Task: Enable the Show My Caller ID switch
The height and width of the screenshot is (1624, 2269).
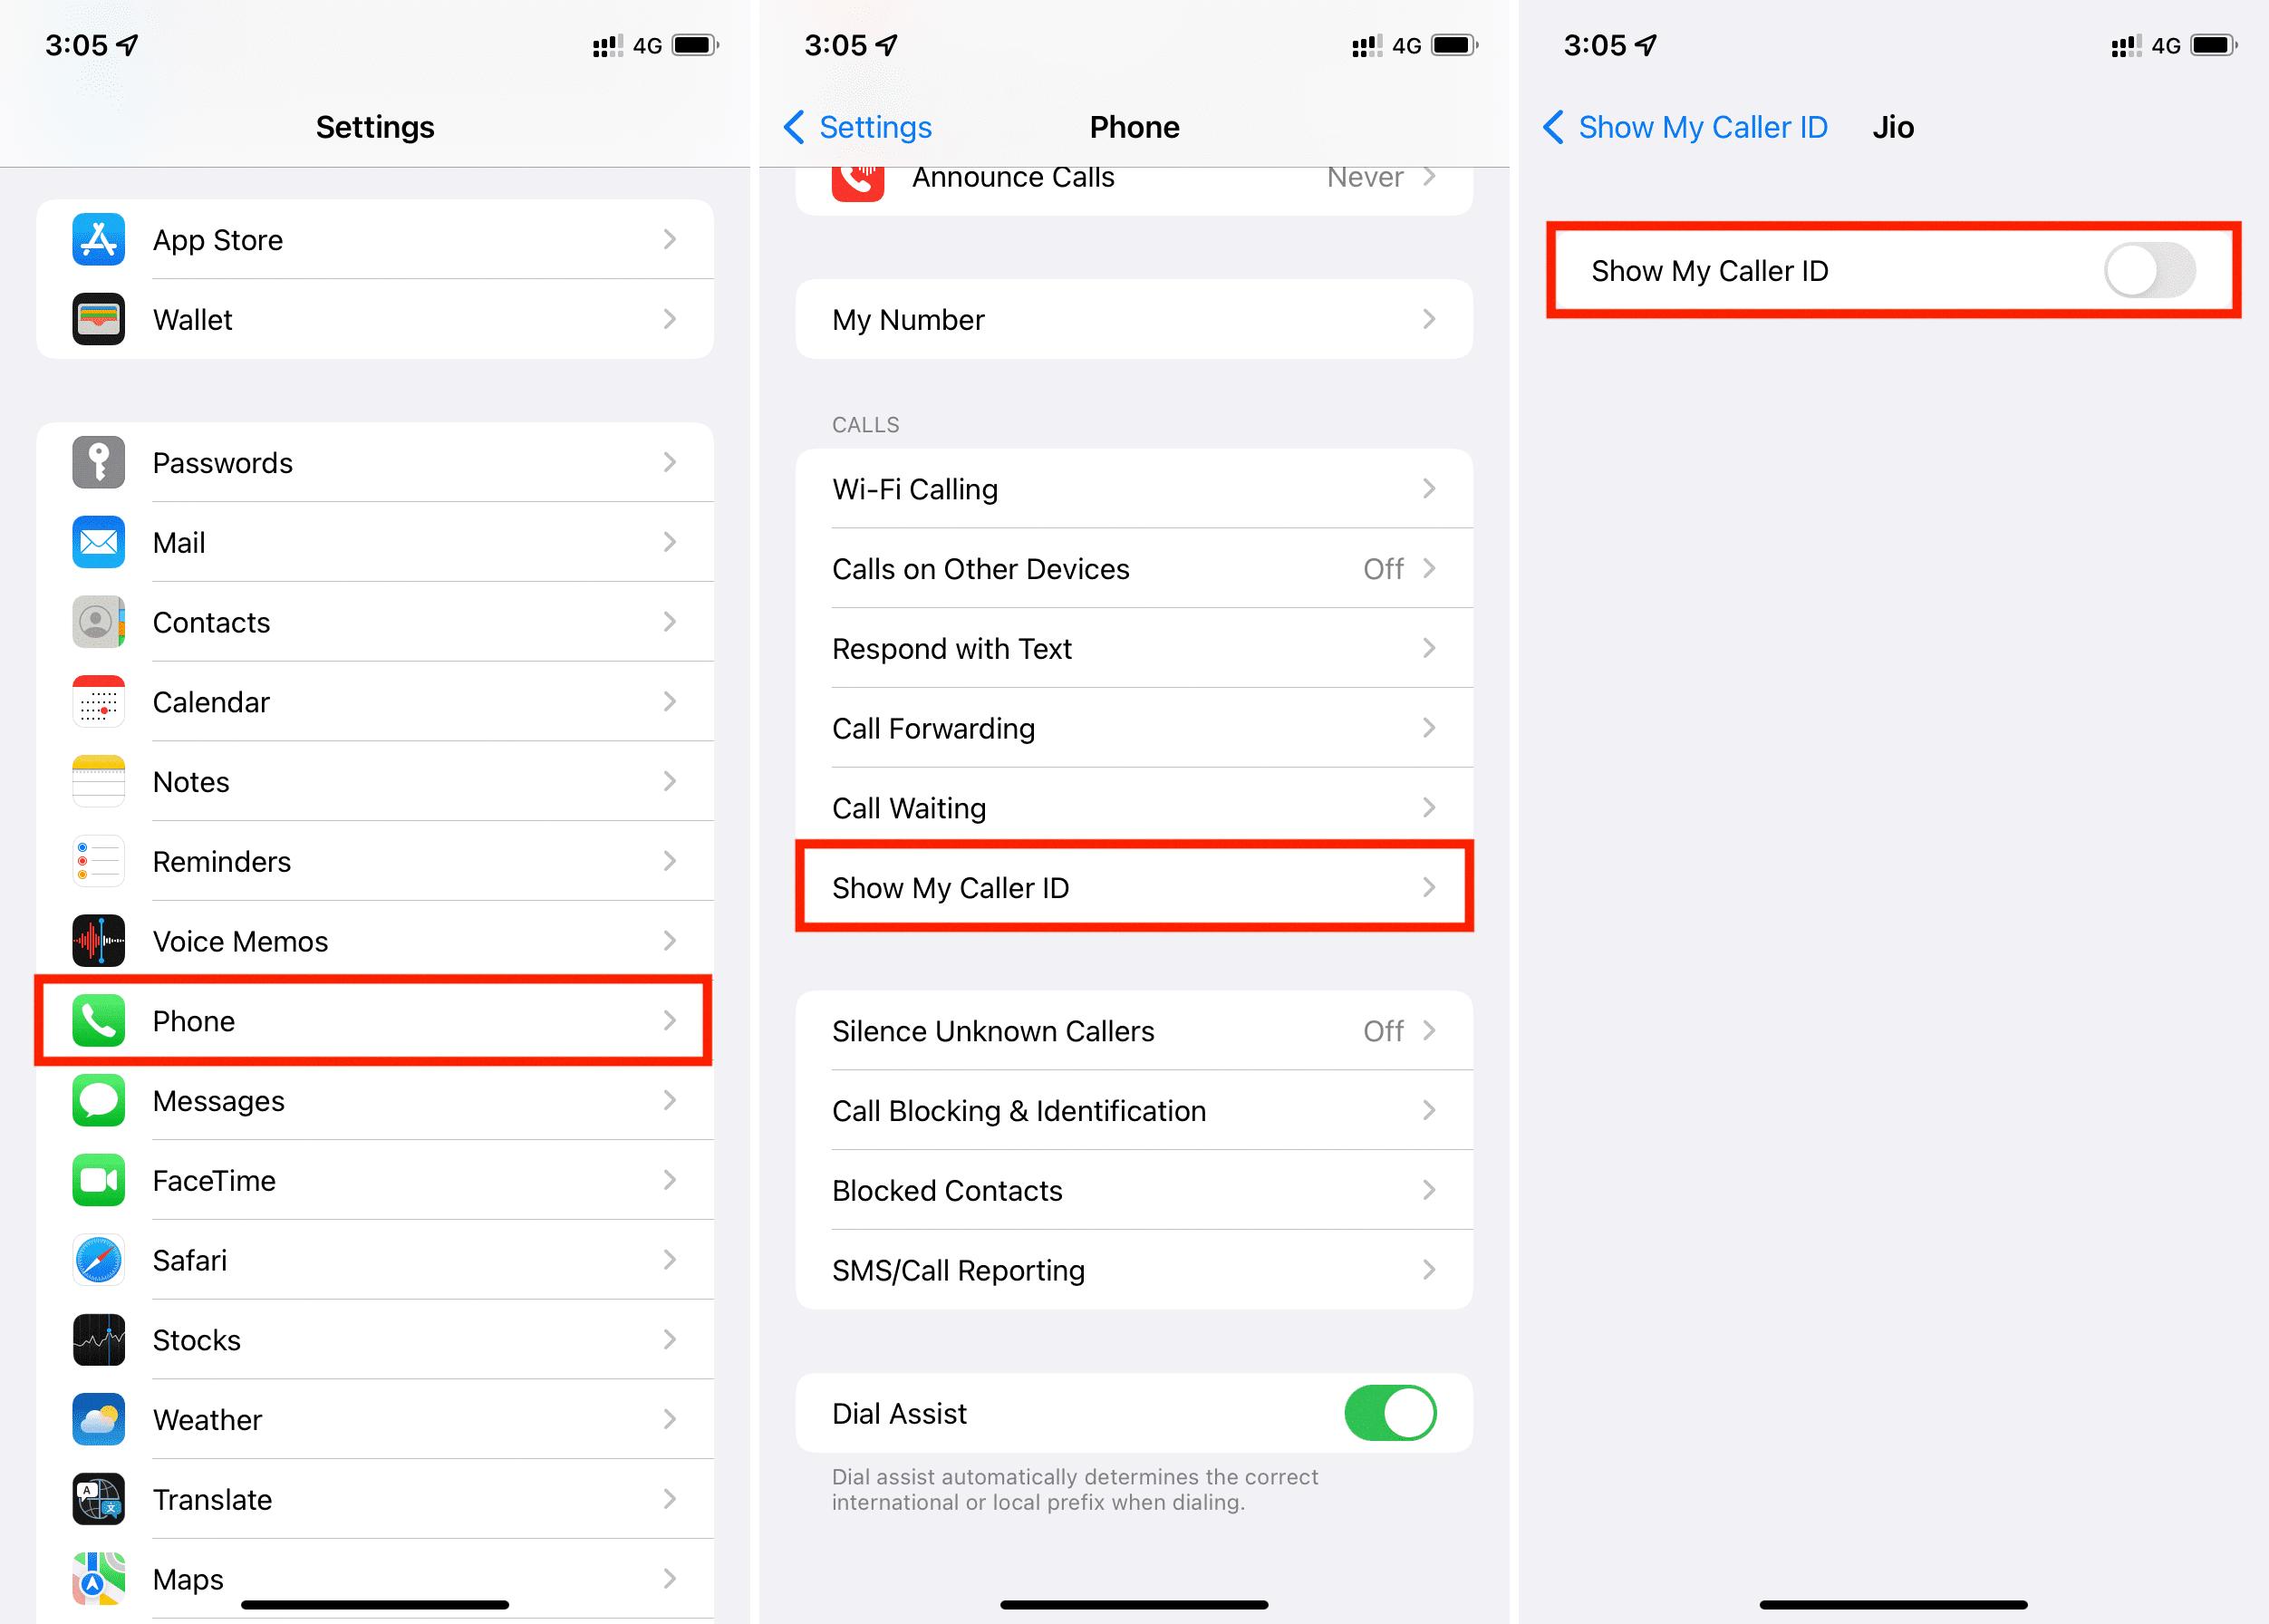Action: click(2149, 271)
